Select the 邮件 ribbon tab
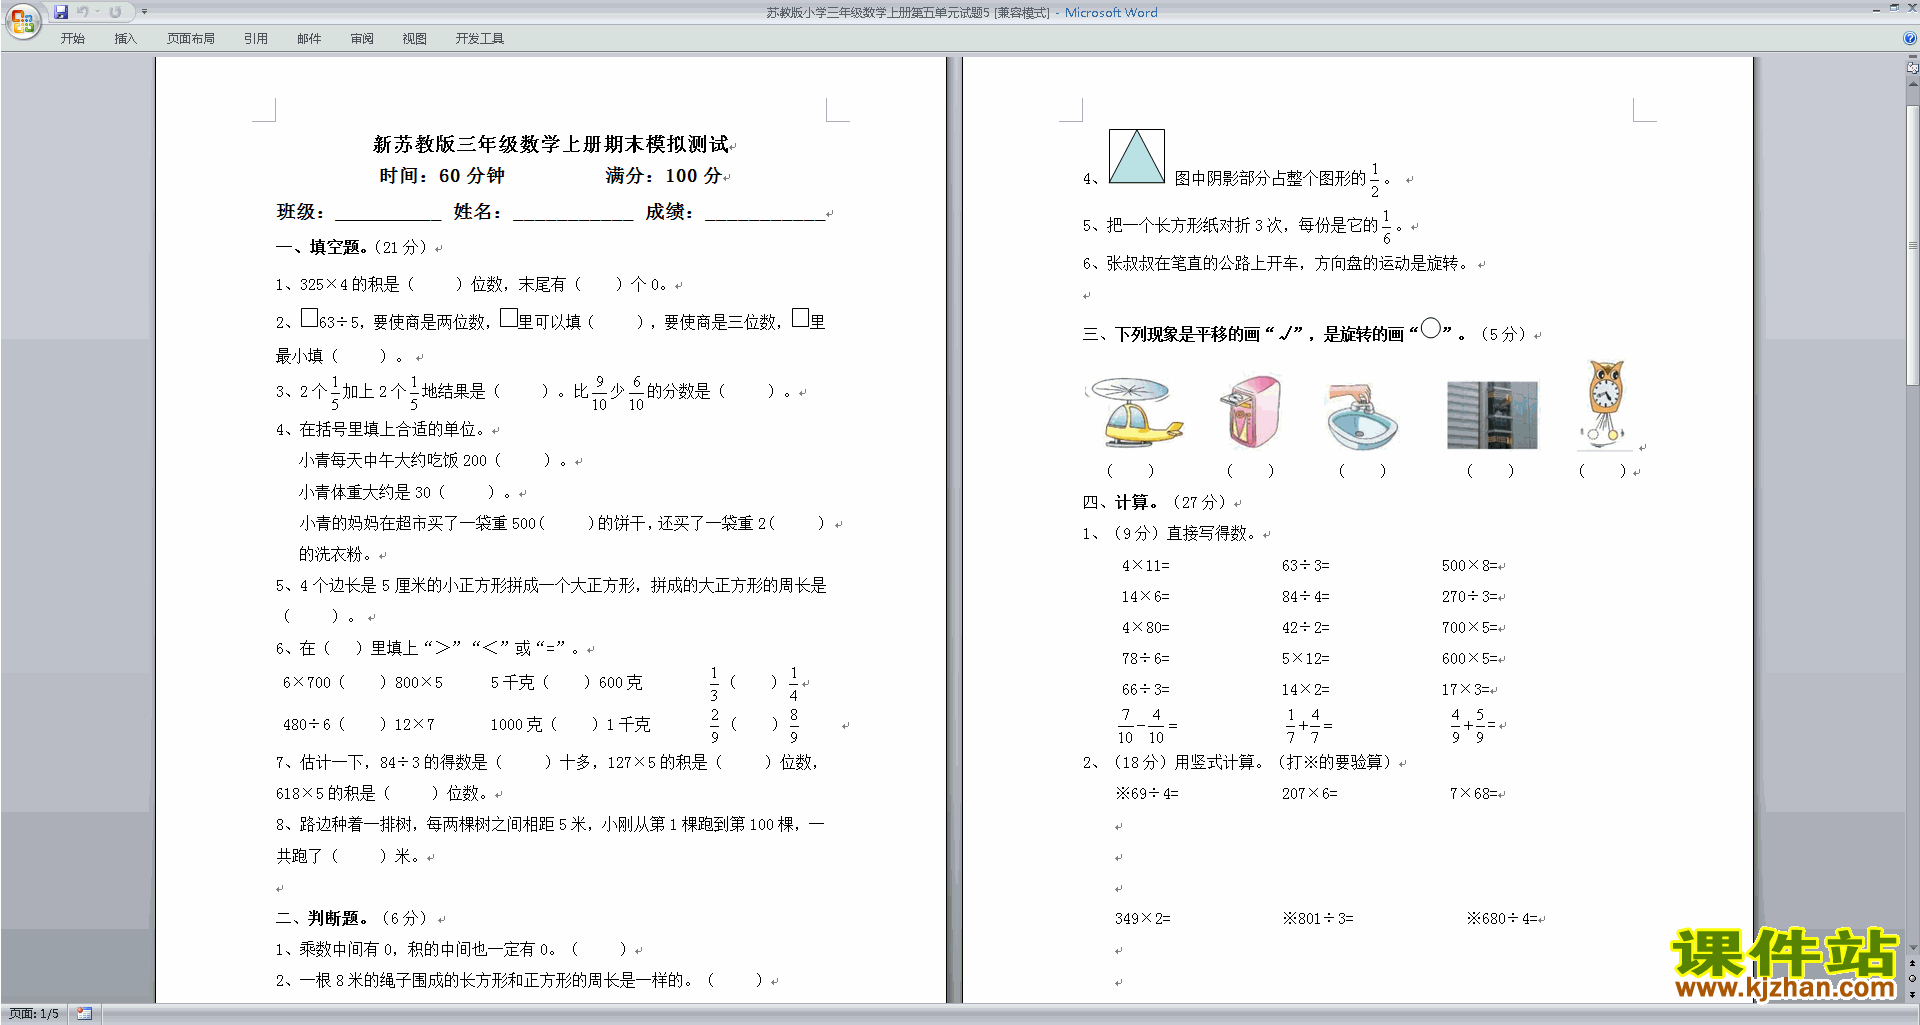This screenshot has width=1920, height=1025. point(309,39)
